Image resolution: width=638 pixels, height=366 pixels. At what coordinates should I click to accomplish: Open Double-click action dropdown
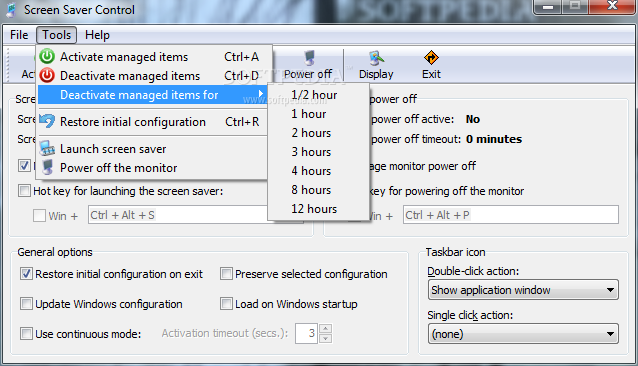point(523,290)
